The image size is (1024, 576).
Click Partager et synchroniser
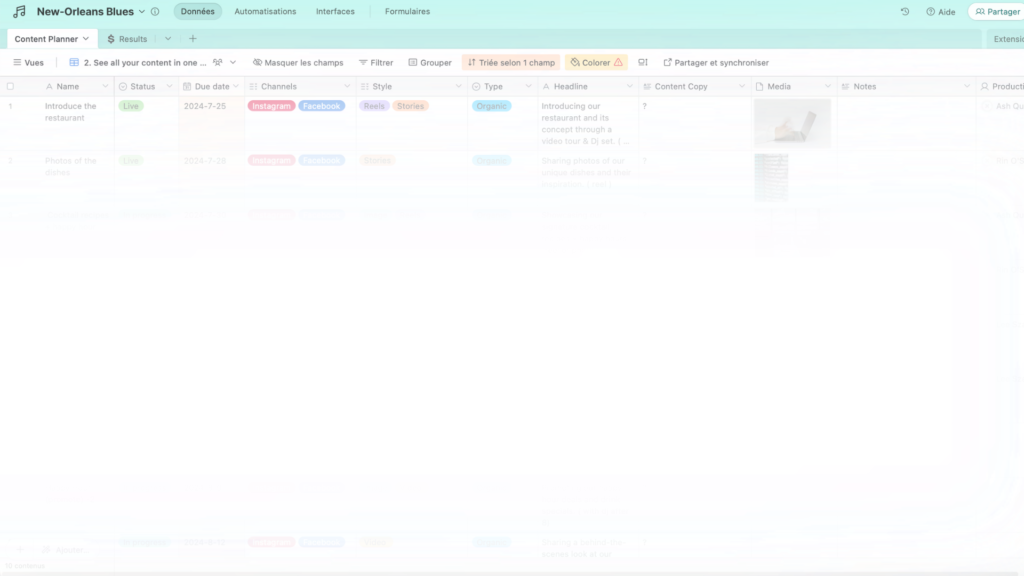click(716, 62)
